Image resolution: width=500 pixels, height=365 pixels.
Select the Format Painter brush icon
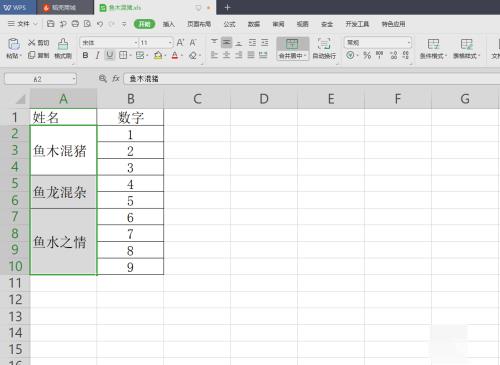point(63,44)
